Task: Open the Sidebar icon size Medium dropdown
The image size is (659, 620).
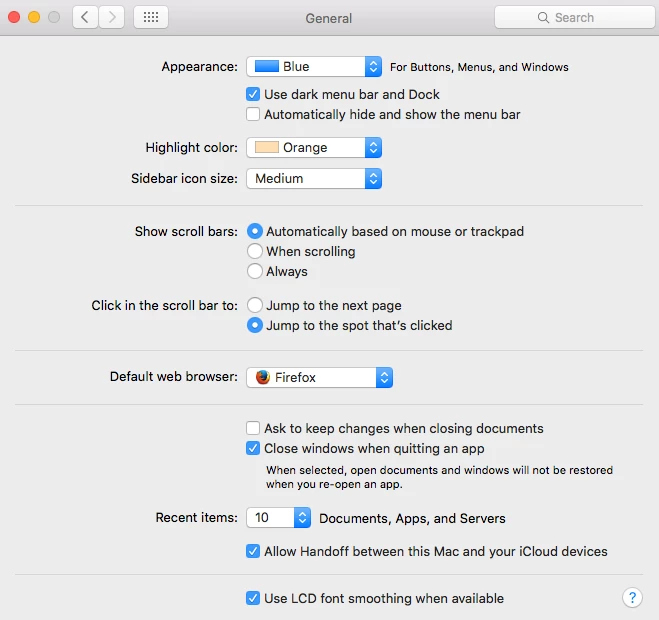Action: pyautogui.click(x=314, y=179)
